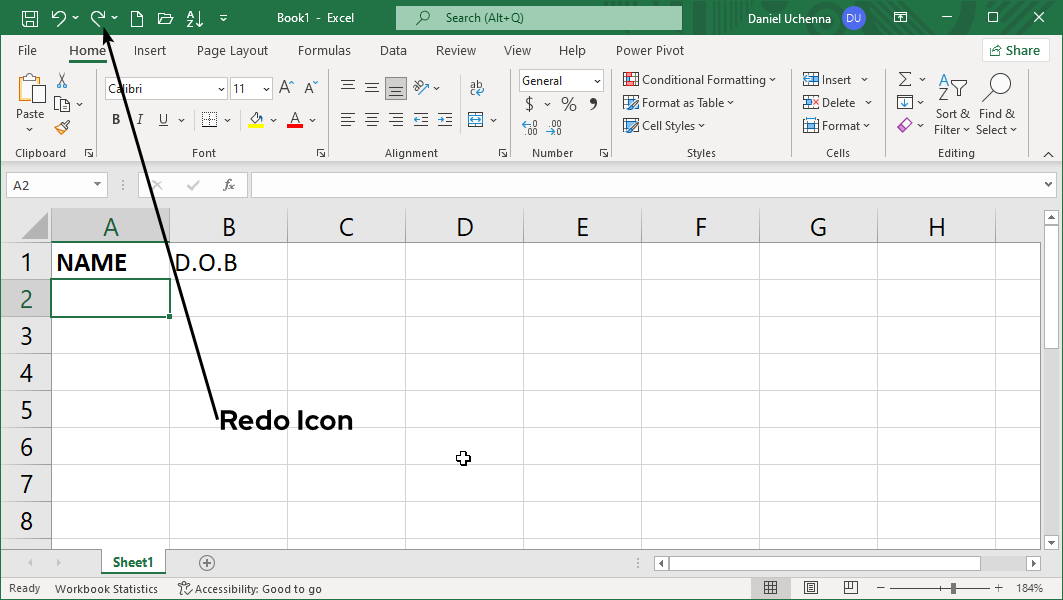The image size is (1063, 600).
Task: Click the Share button
Action: pos(1015,51)
